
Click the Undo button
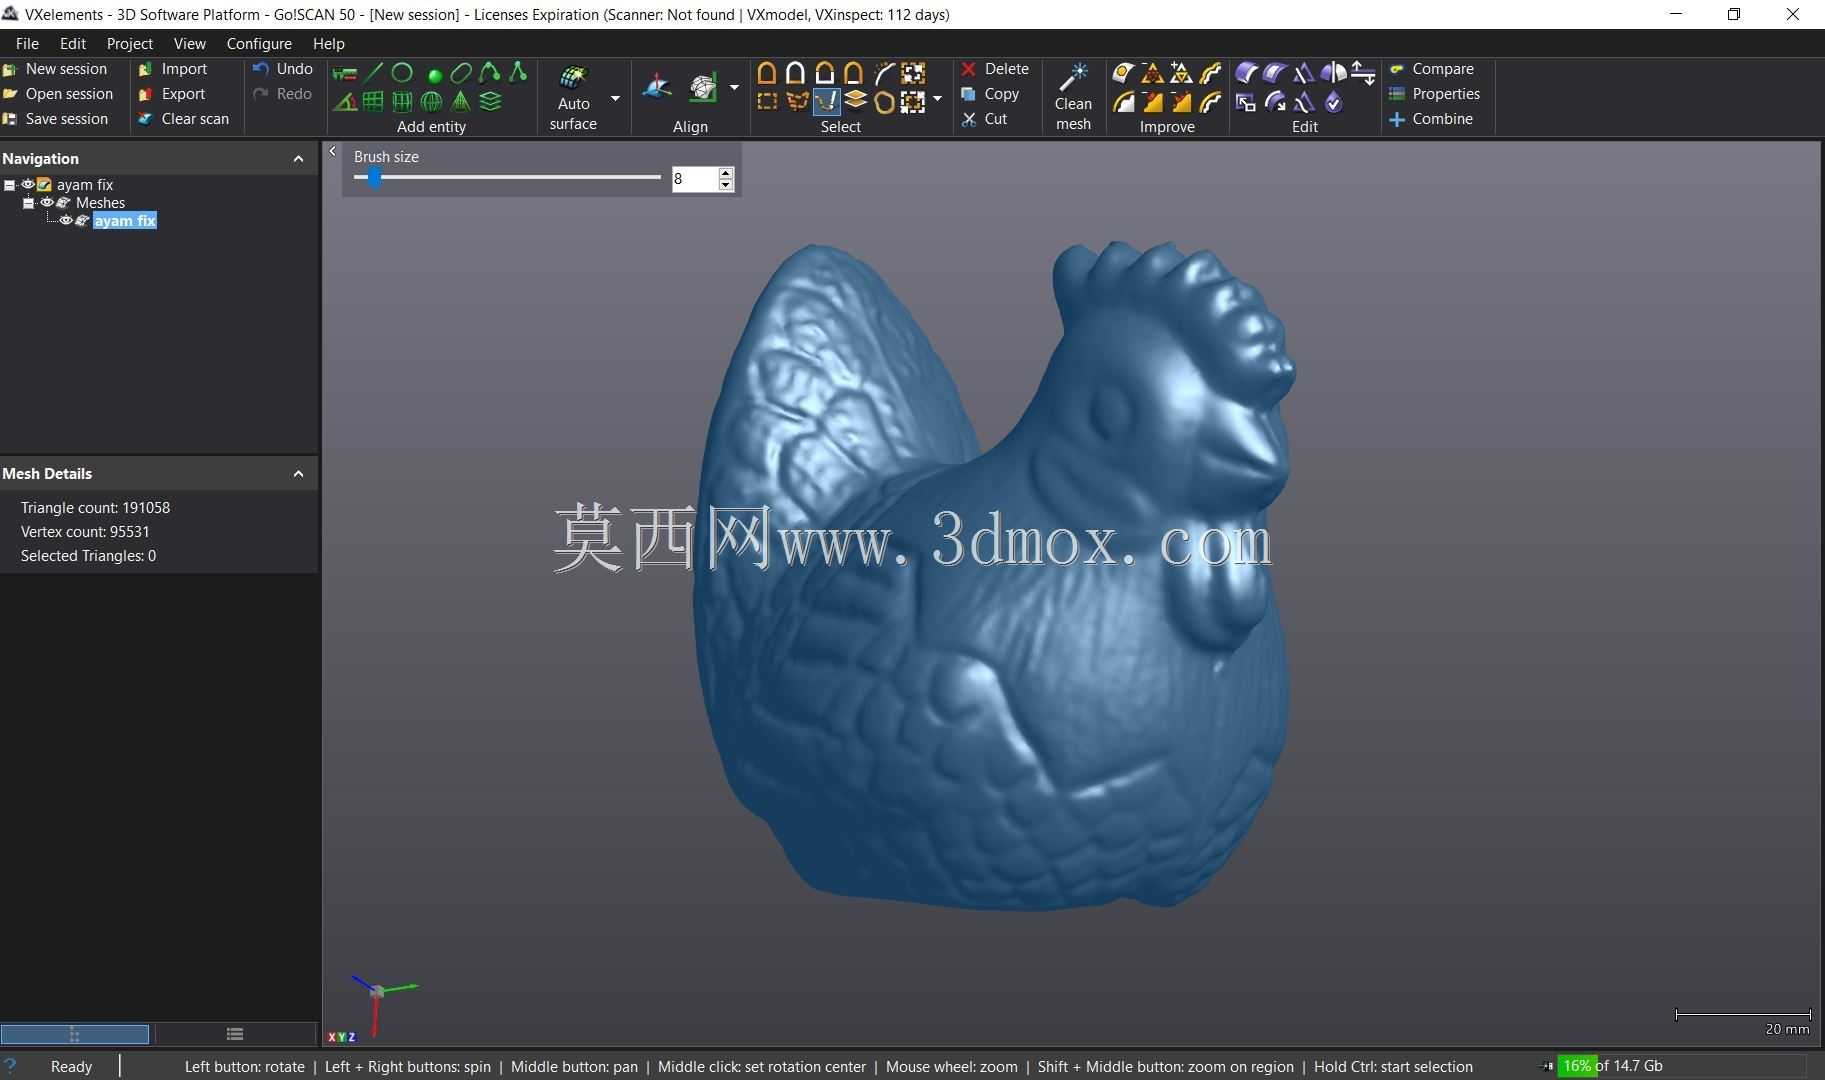[x=283, y=69]
